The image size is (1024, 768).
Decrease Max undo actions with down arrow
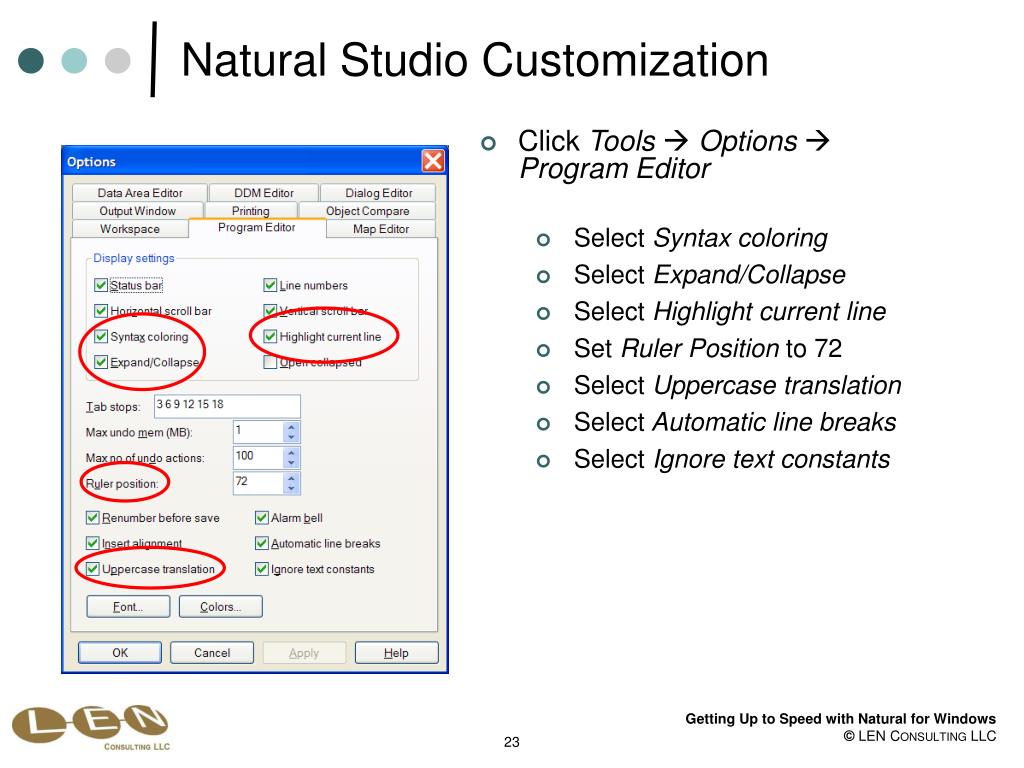(291, 462)
